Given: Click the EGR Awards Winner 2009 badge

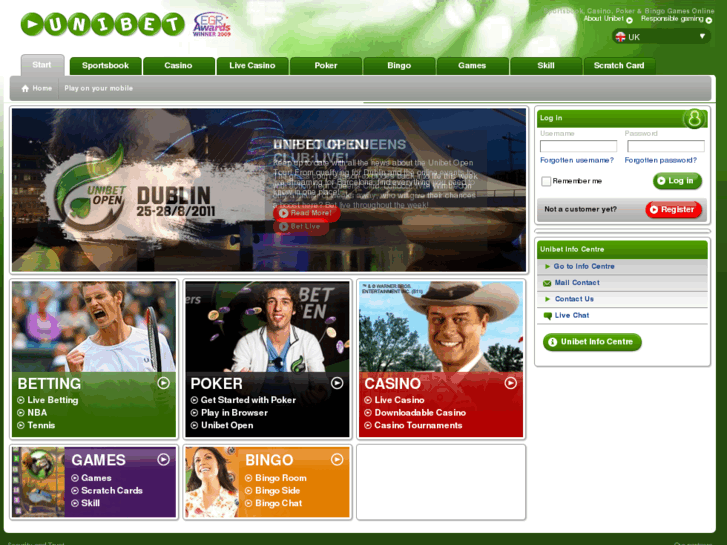Looking at the screenshot, I should [x=212, y=25].
